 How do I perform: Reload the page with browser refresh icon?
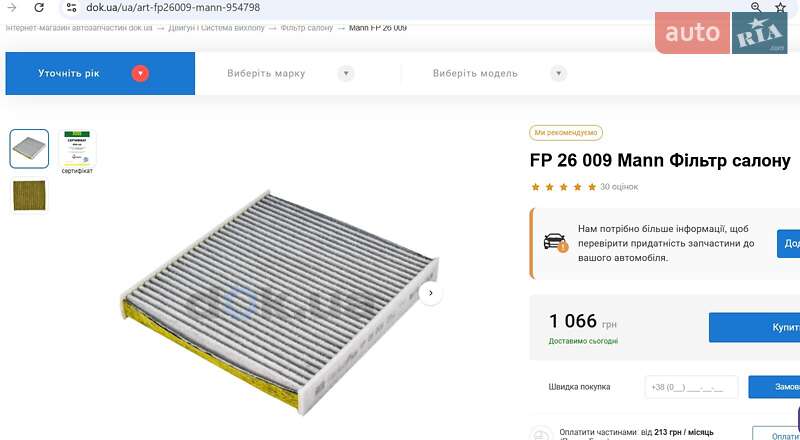(39, 8)
